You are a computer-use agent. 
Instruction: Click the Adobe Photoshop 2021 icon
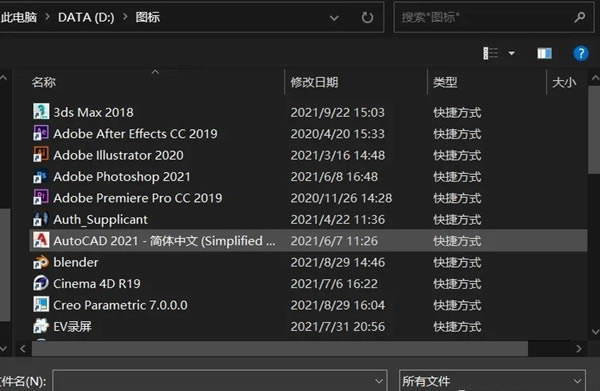pyautogui.click(x=41, y=176)
